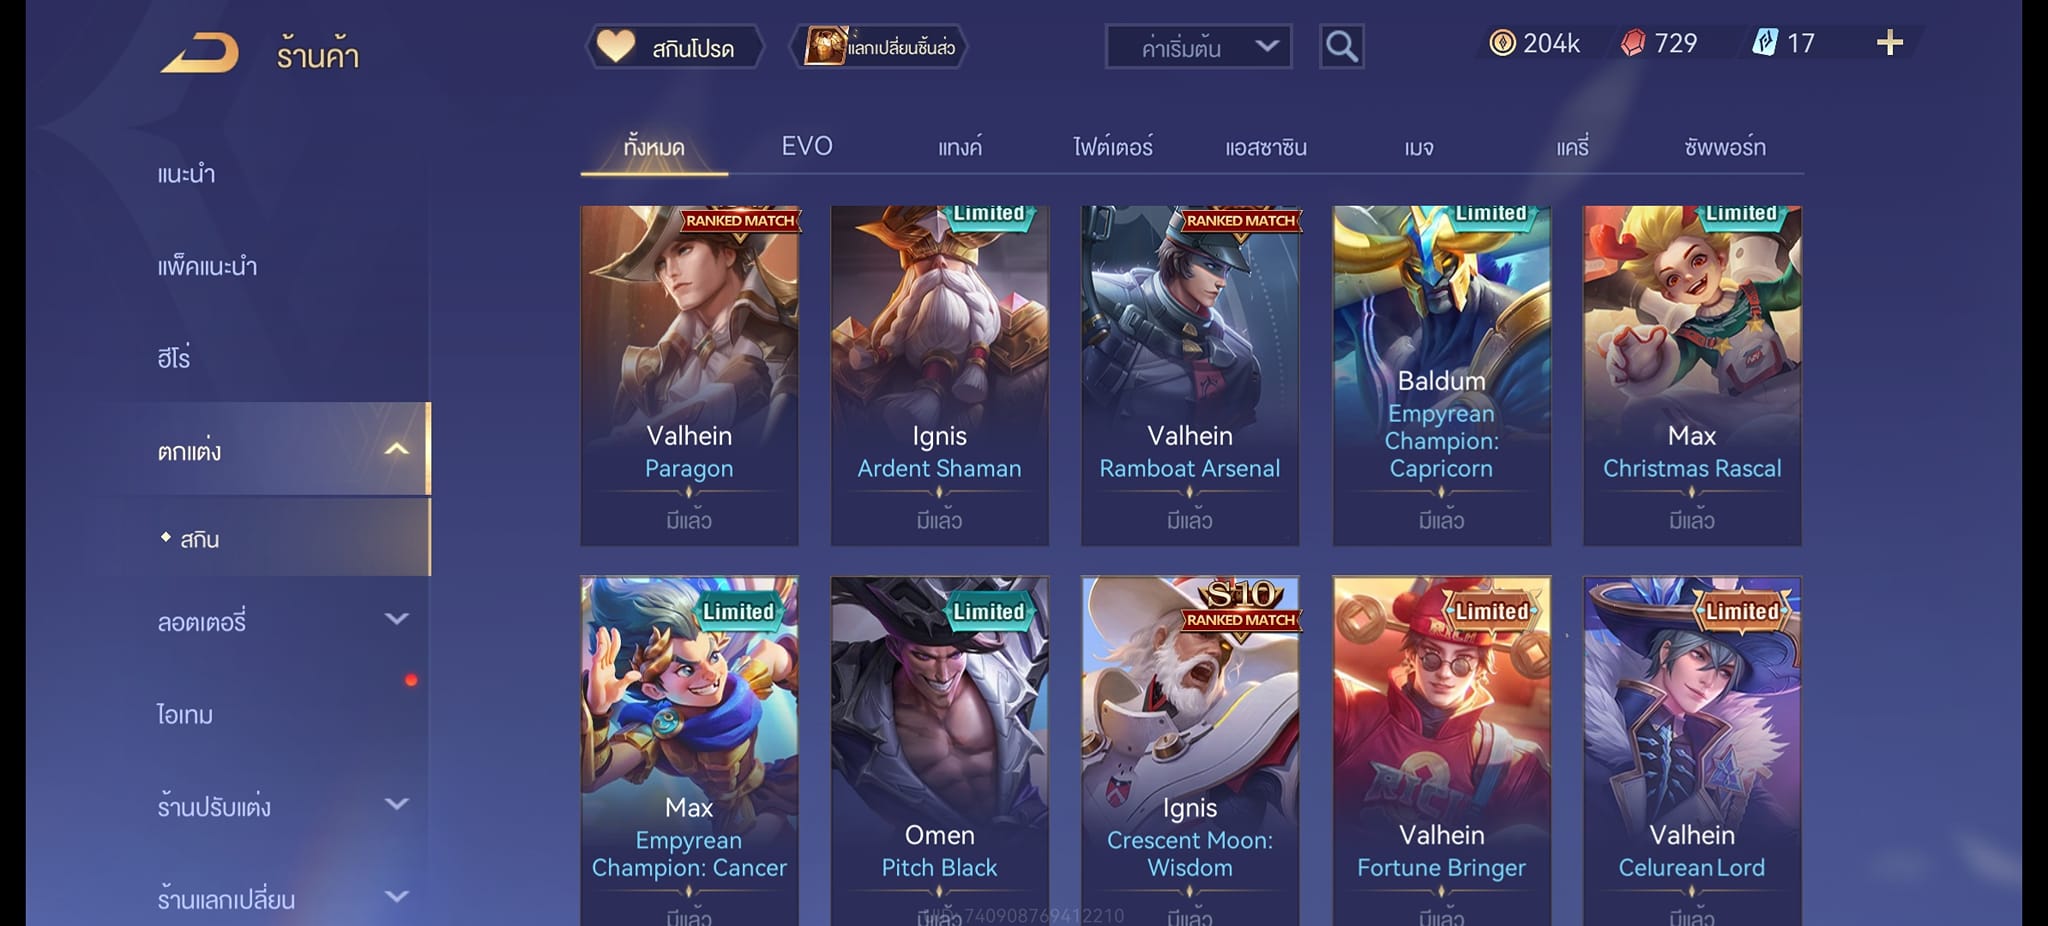Switch to the EVO tab
Viewport: 2048px width, 926px height.
(x=807, y=146)
